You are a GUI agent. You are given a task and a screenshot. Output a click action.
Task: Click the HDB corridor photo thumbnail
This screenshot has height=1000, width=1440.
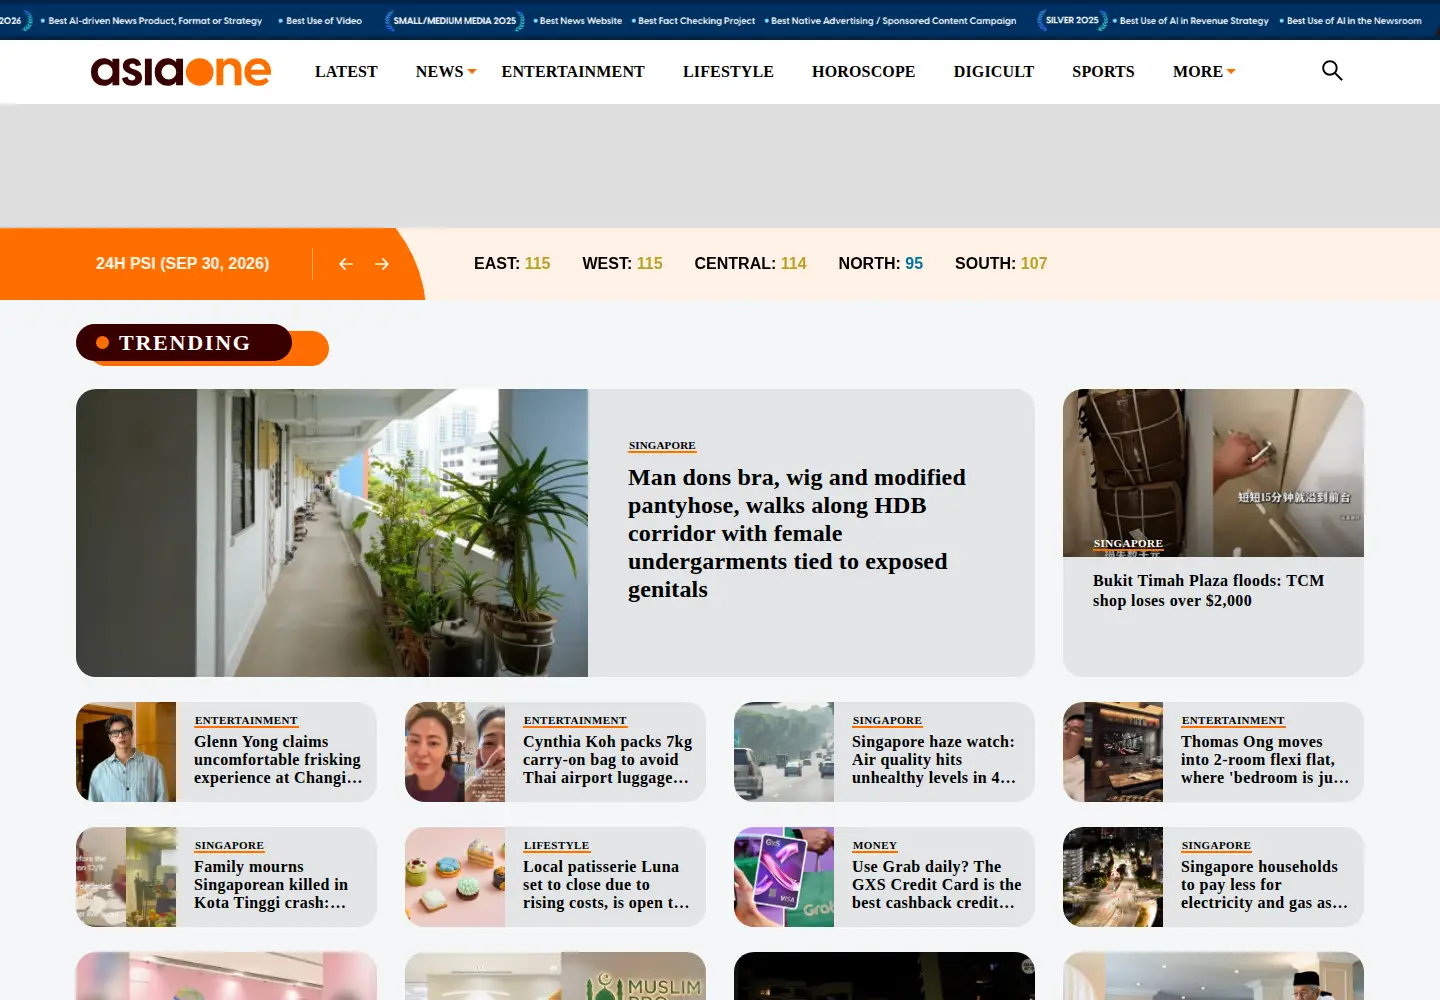[332, 533]
